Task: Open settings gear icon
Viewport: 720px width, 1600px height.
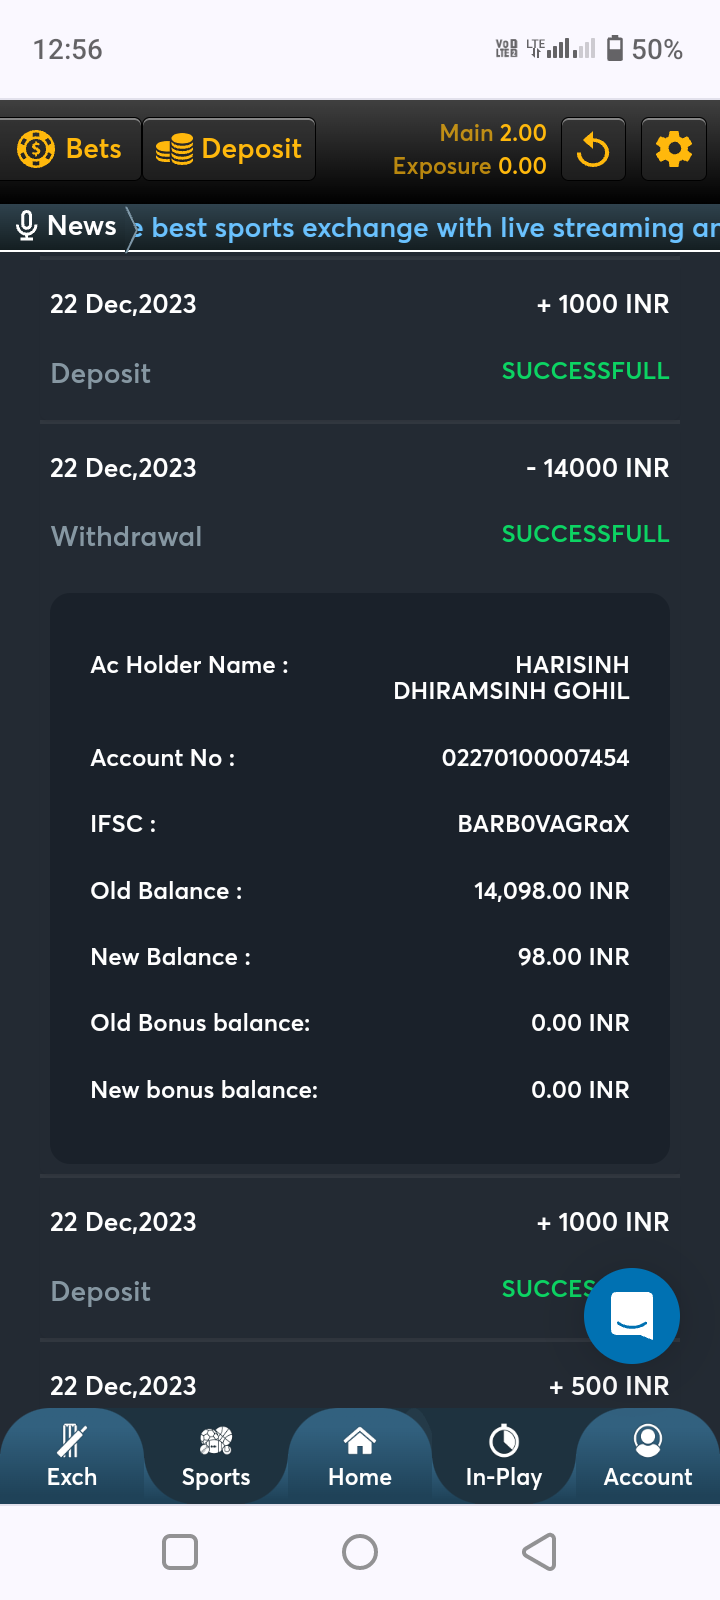Action: [673, 150]
